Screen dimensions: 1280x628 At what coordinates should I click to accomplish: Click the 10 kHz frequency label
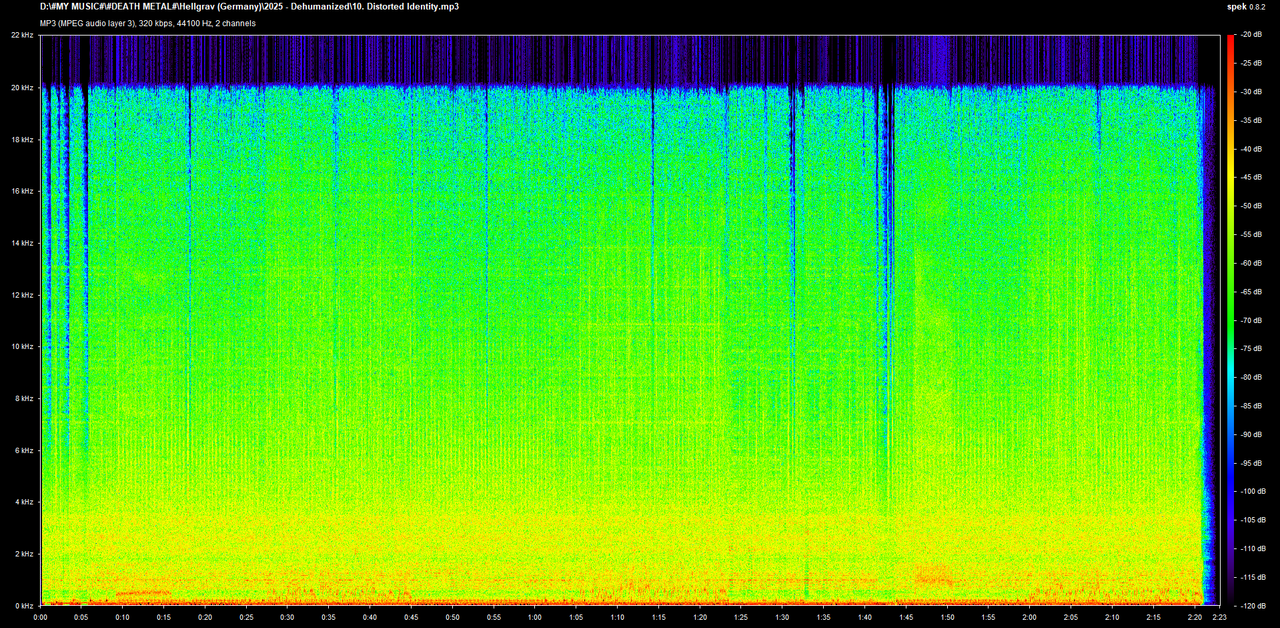click(x=22, y=346)
